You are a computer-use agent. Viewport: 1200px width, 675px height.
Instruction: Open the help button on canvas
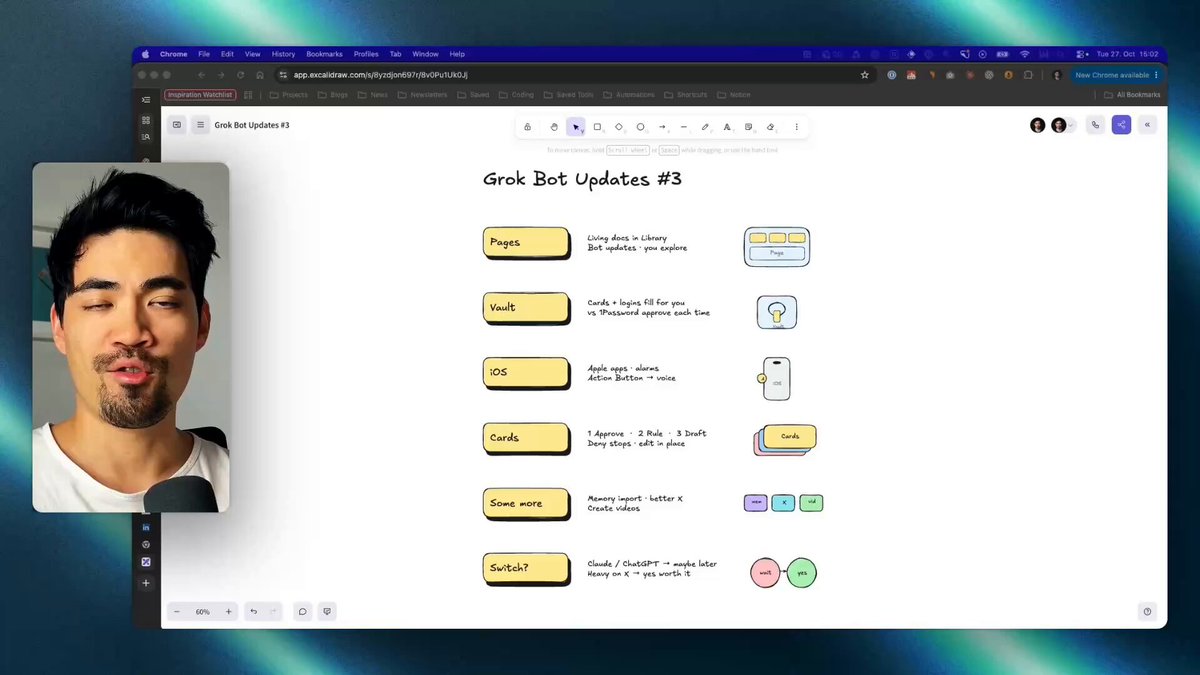click(x=1147, y=611)
